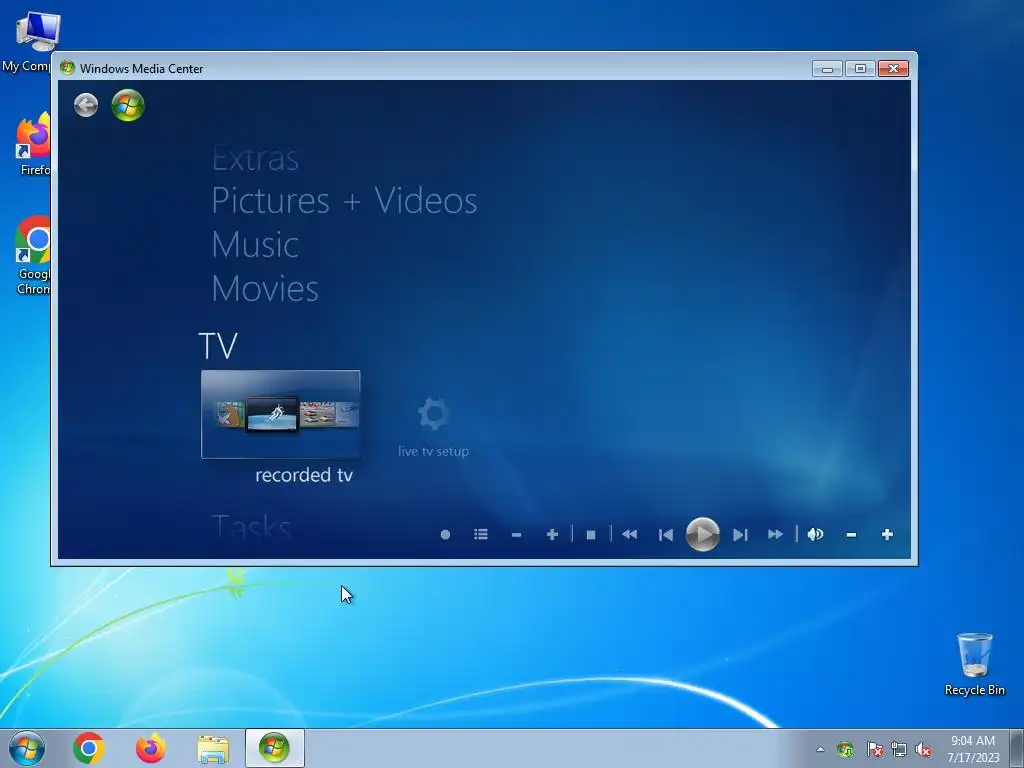Minimize the Windows Media Center window
The width and height of the screenshot is (1024, 768).
point(827,69)
